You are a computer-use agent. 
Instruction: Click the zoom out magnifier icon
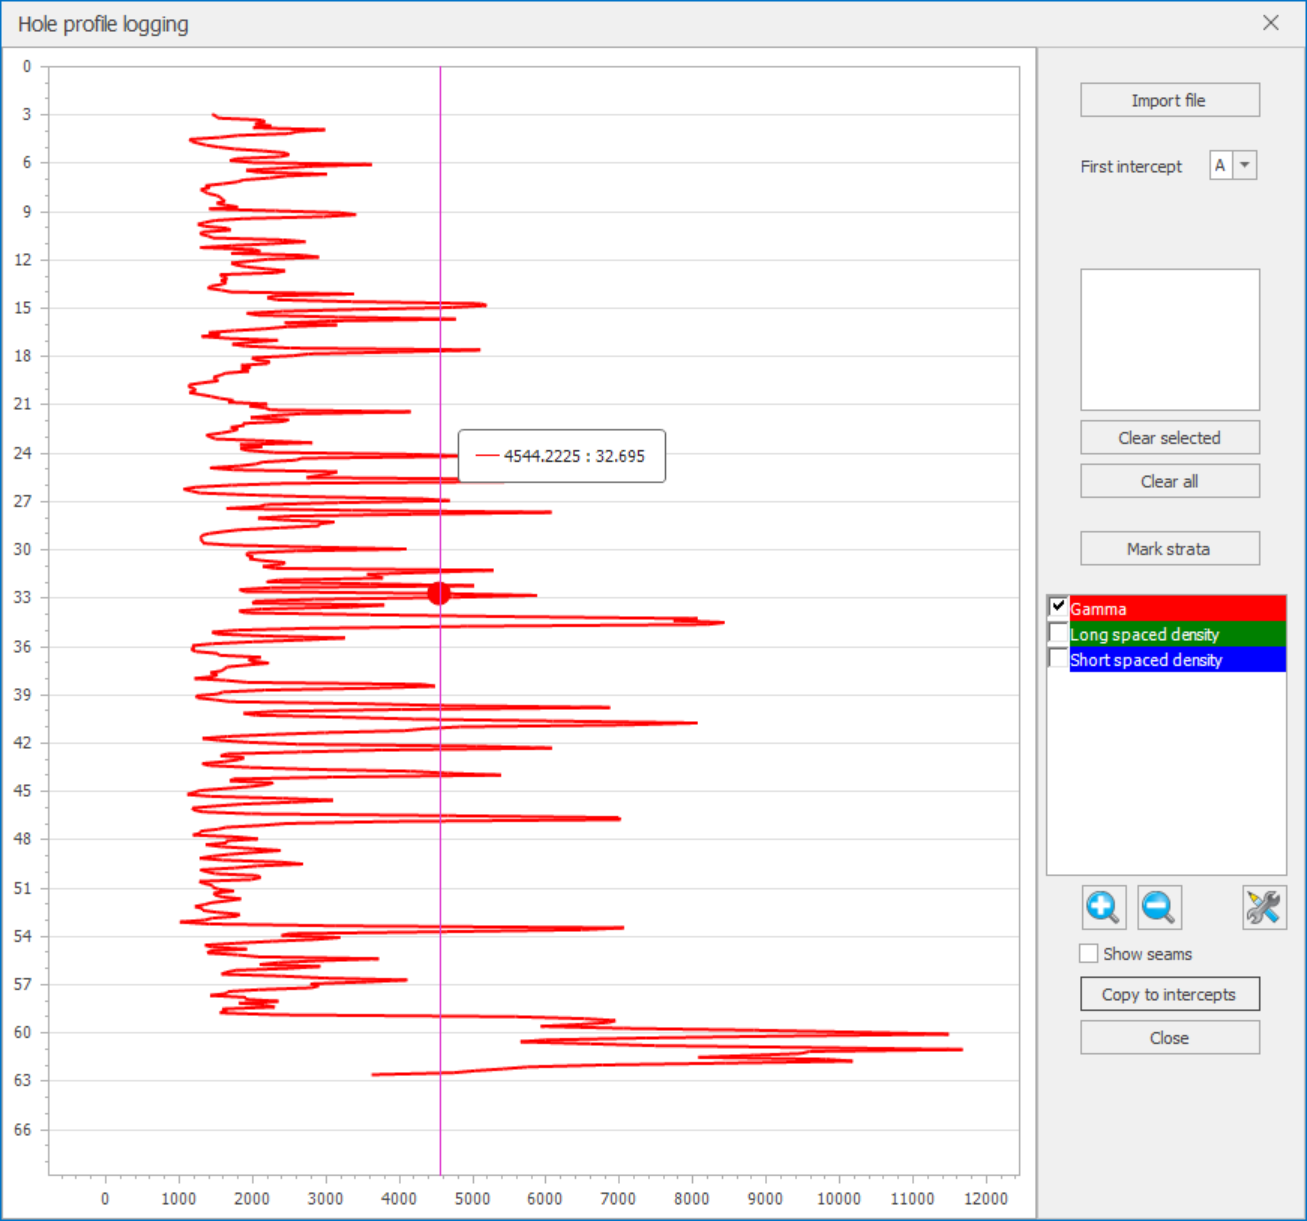coord(1160,908)
